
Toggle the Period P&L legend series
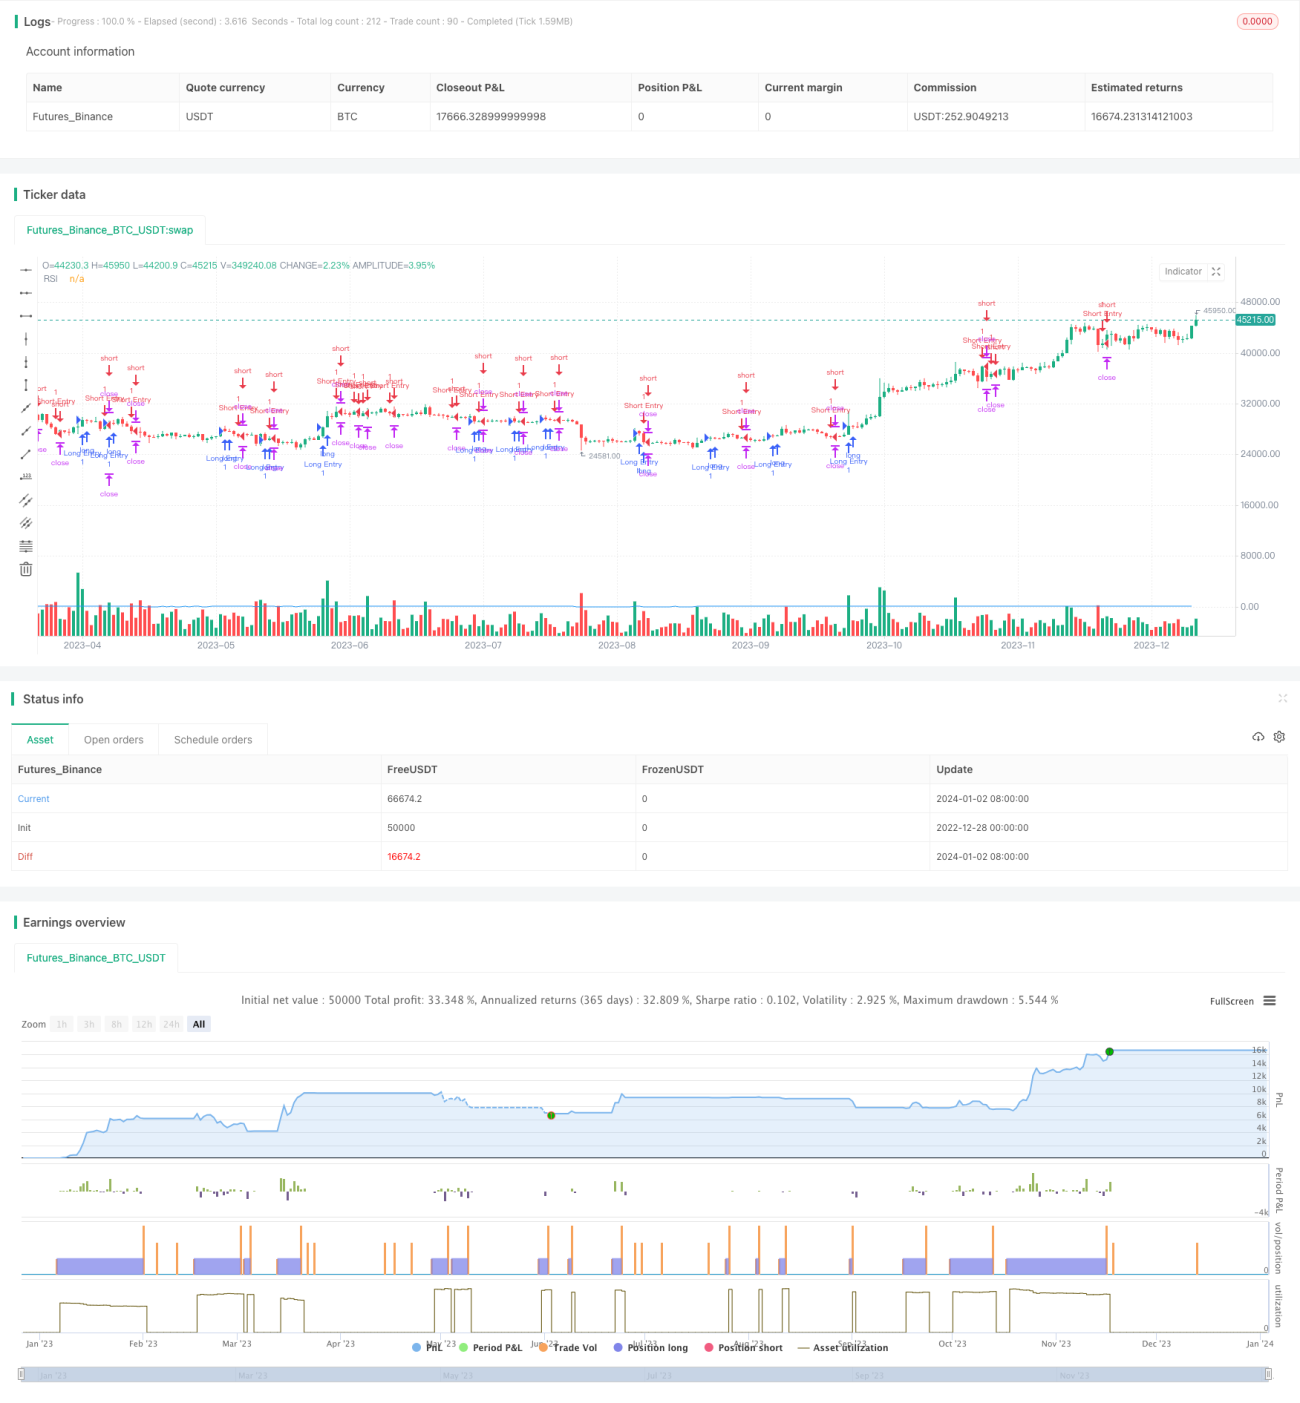(490, 1347)
